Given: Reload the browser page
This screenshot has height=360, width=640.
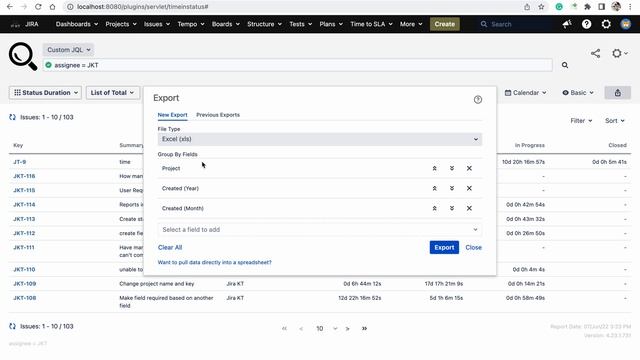Looking at the screenshot, I should 38,7.
